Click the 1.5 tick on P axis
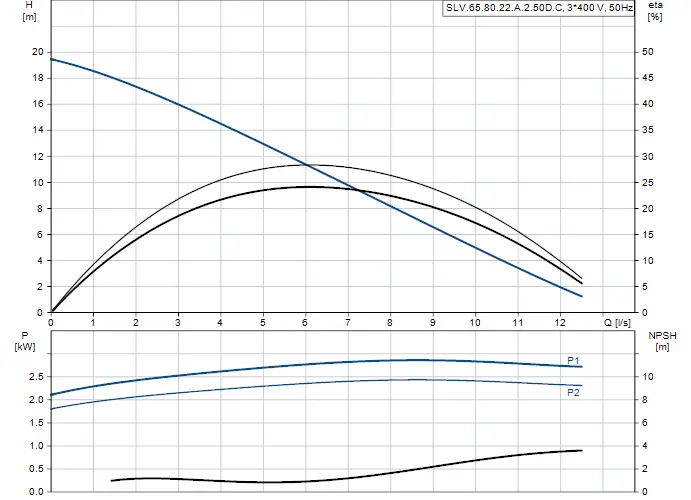 (36, 423)
